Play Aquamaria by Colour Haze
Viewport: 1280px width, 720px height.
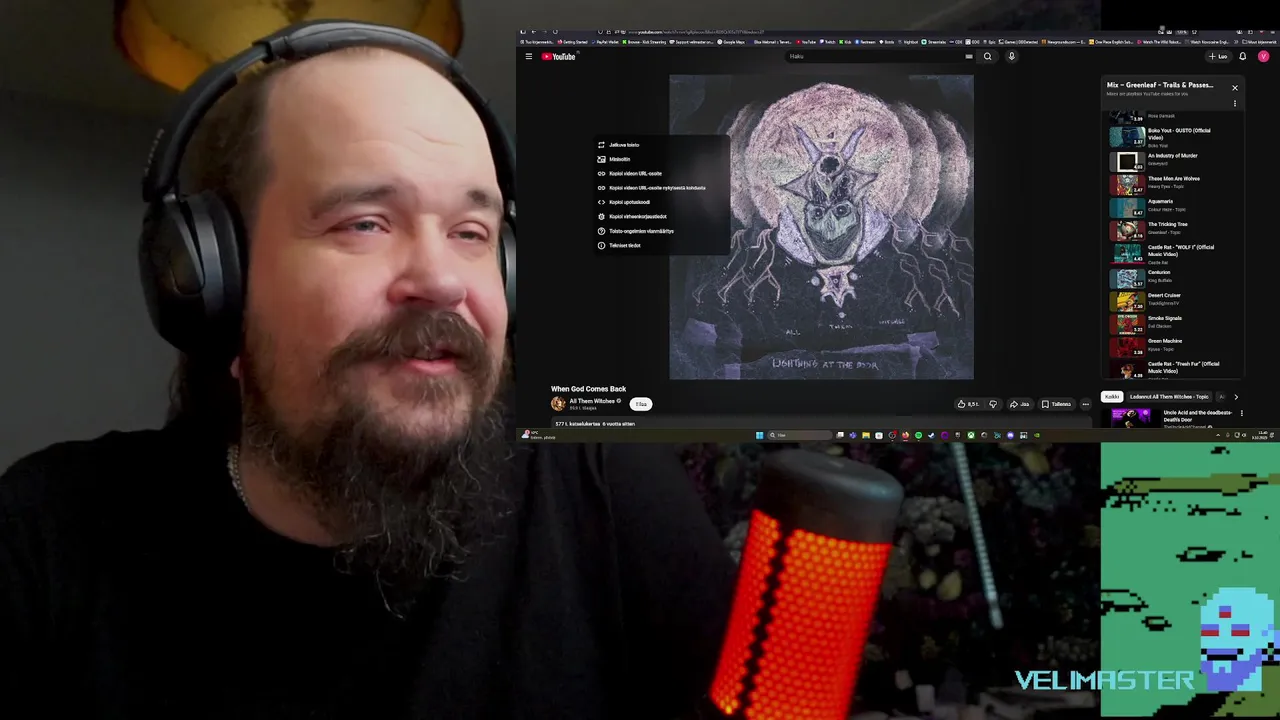tap(1174, 206)
